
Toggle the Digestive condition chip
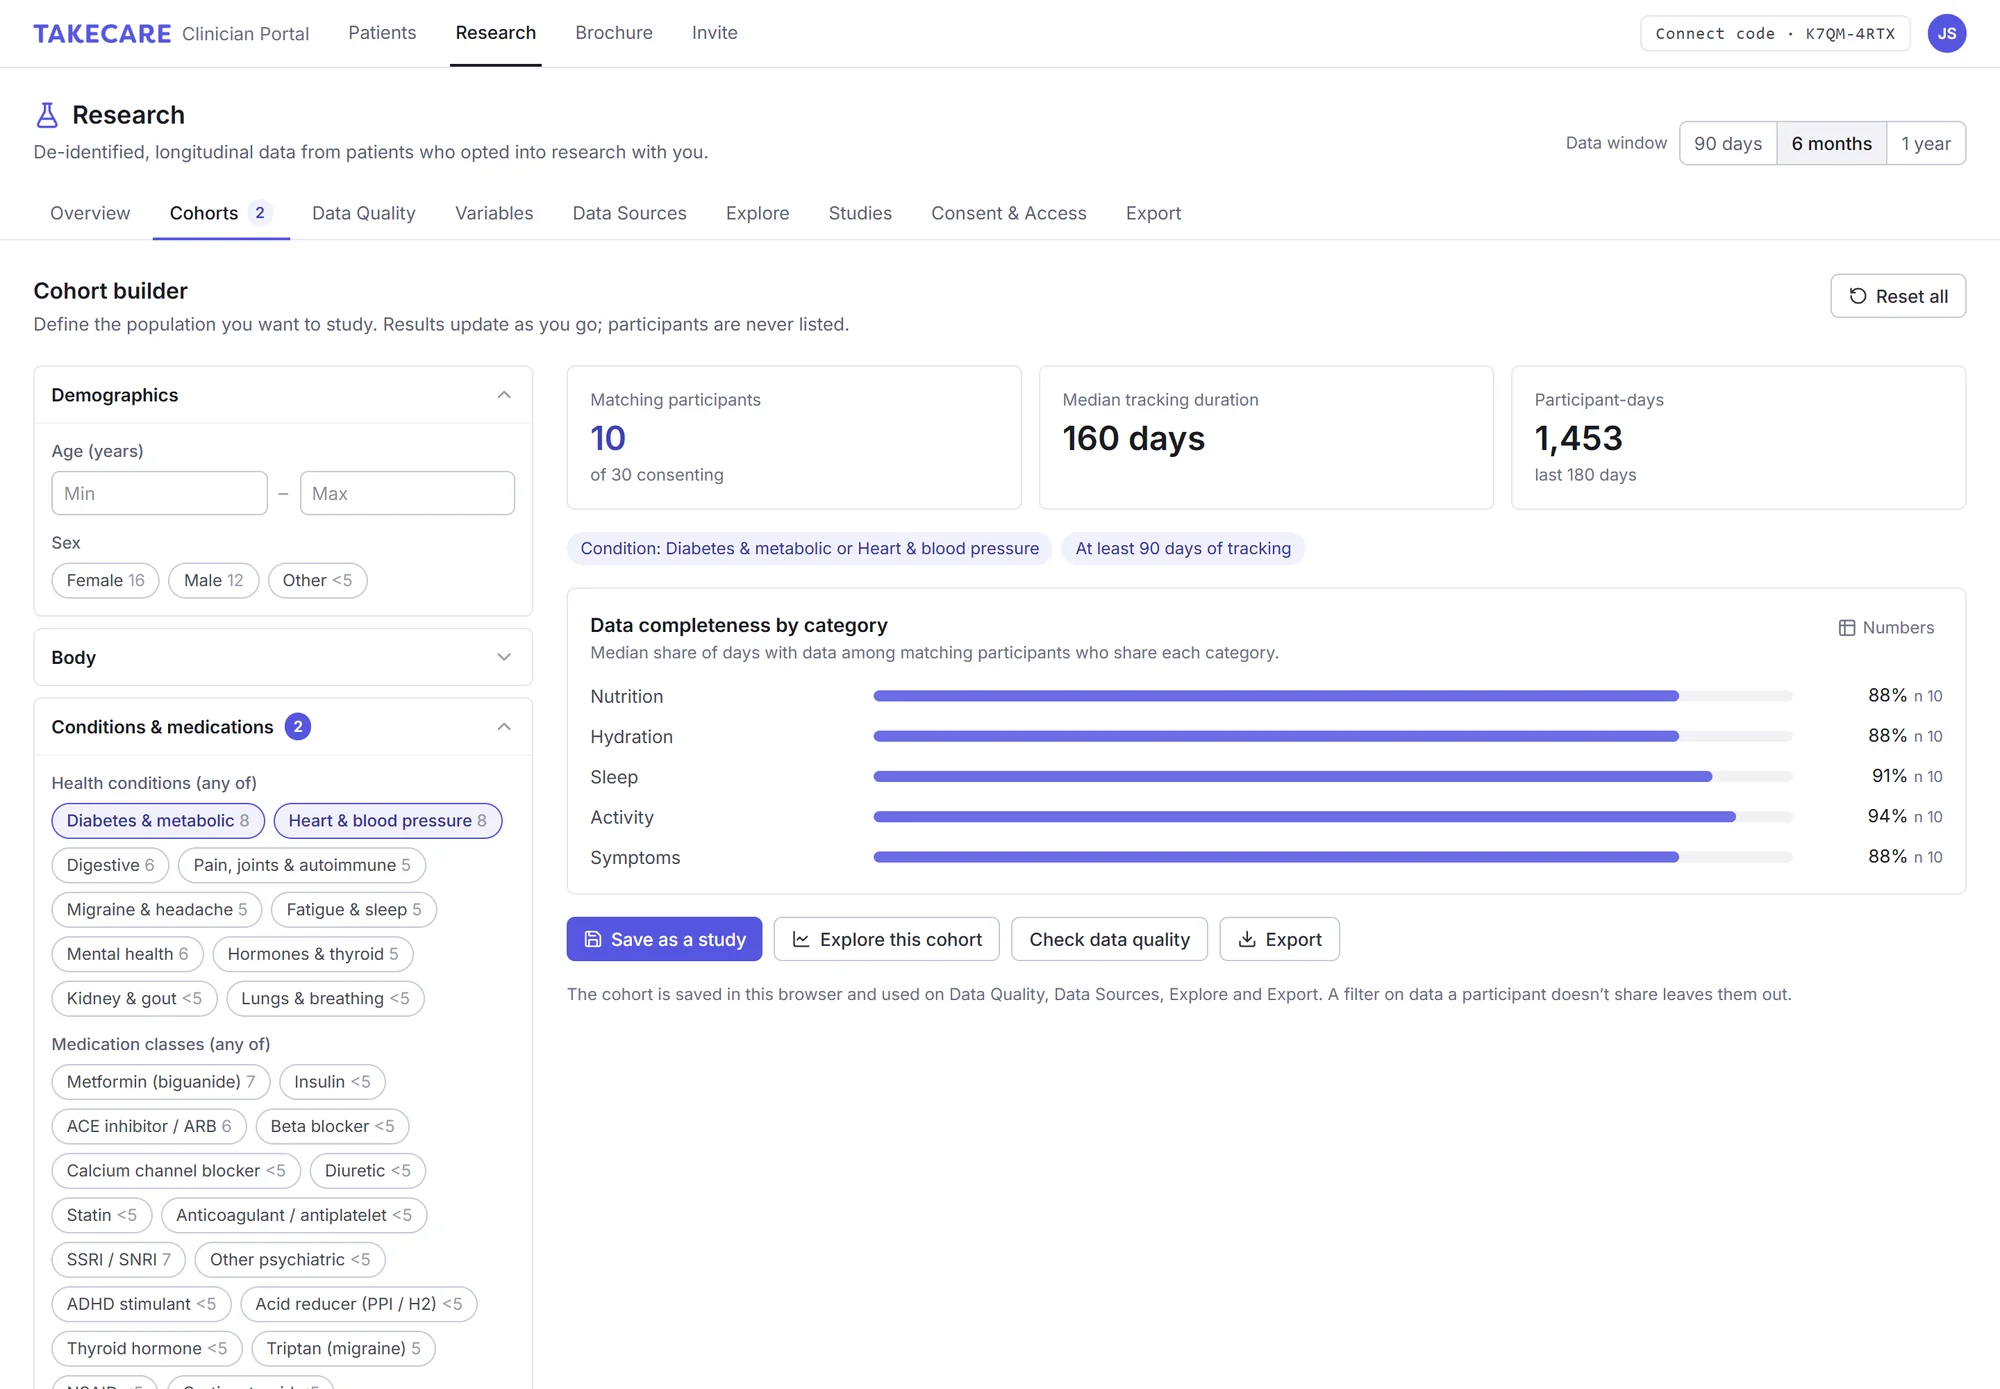coord(110,865)
